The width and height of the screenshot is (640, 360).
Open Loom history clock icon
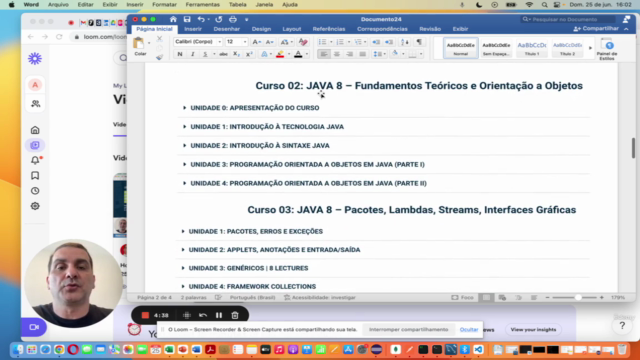(x=35, y=191)
